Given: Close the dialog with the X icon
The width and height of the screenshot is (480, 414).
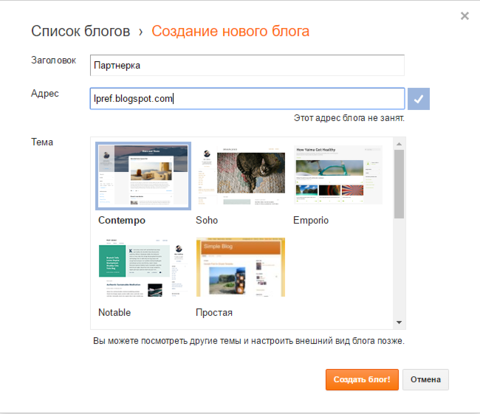Looking at the screenshot, I should coord(465,16).
